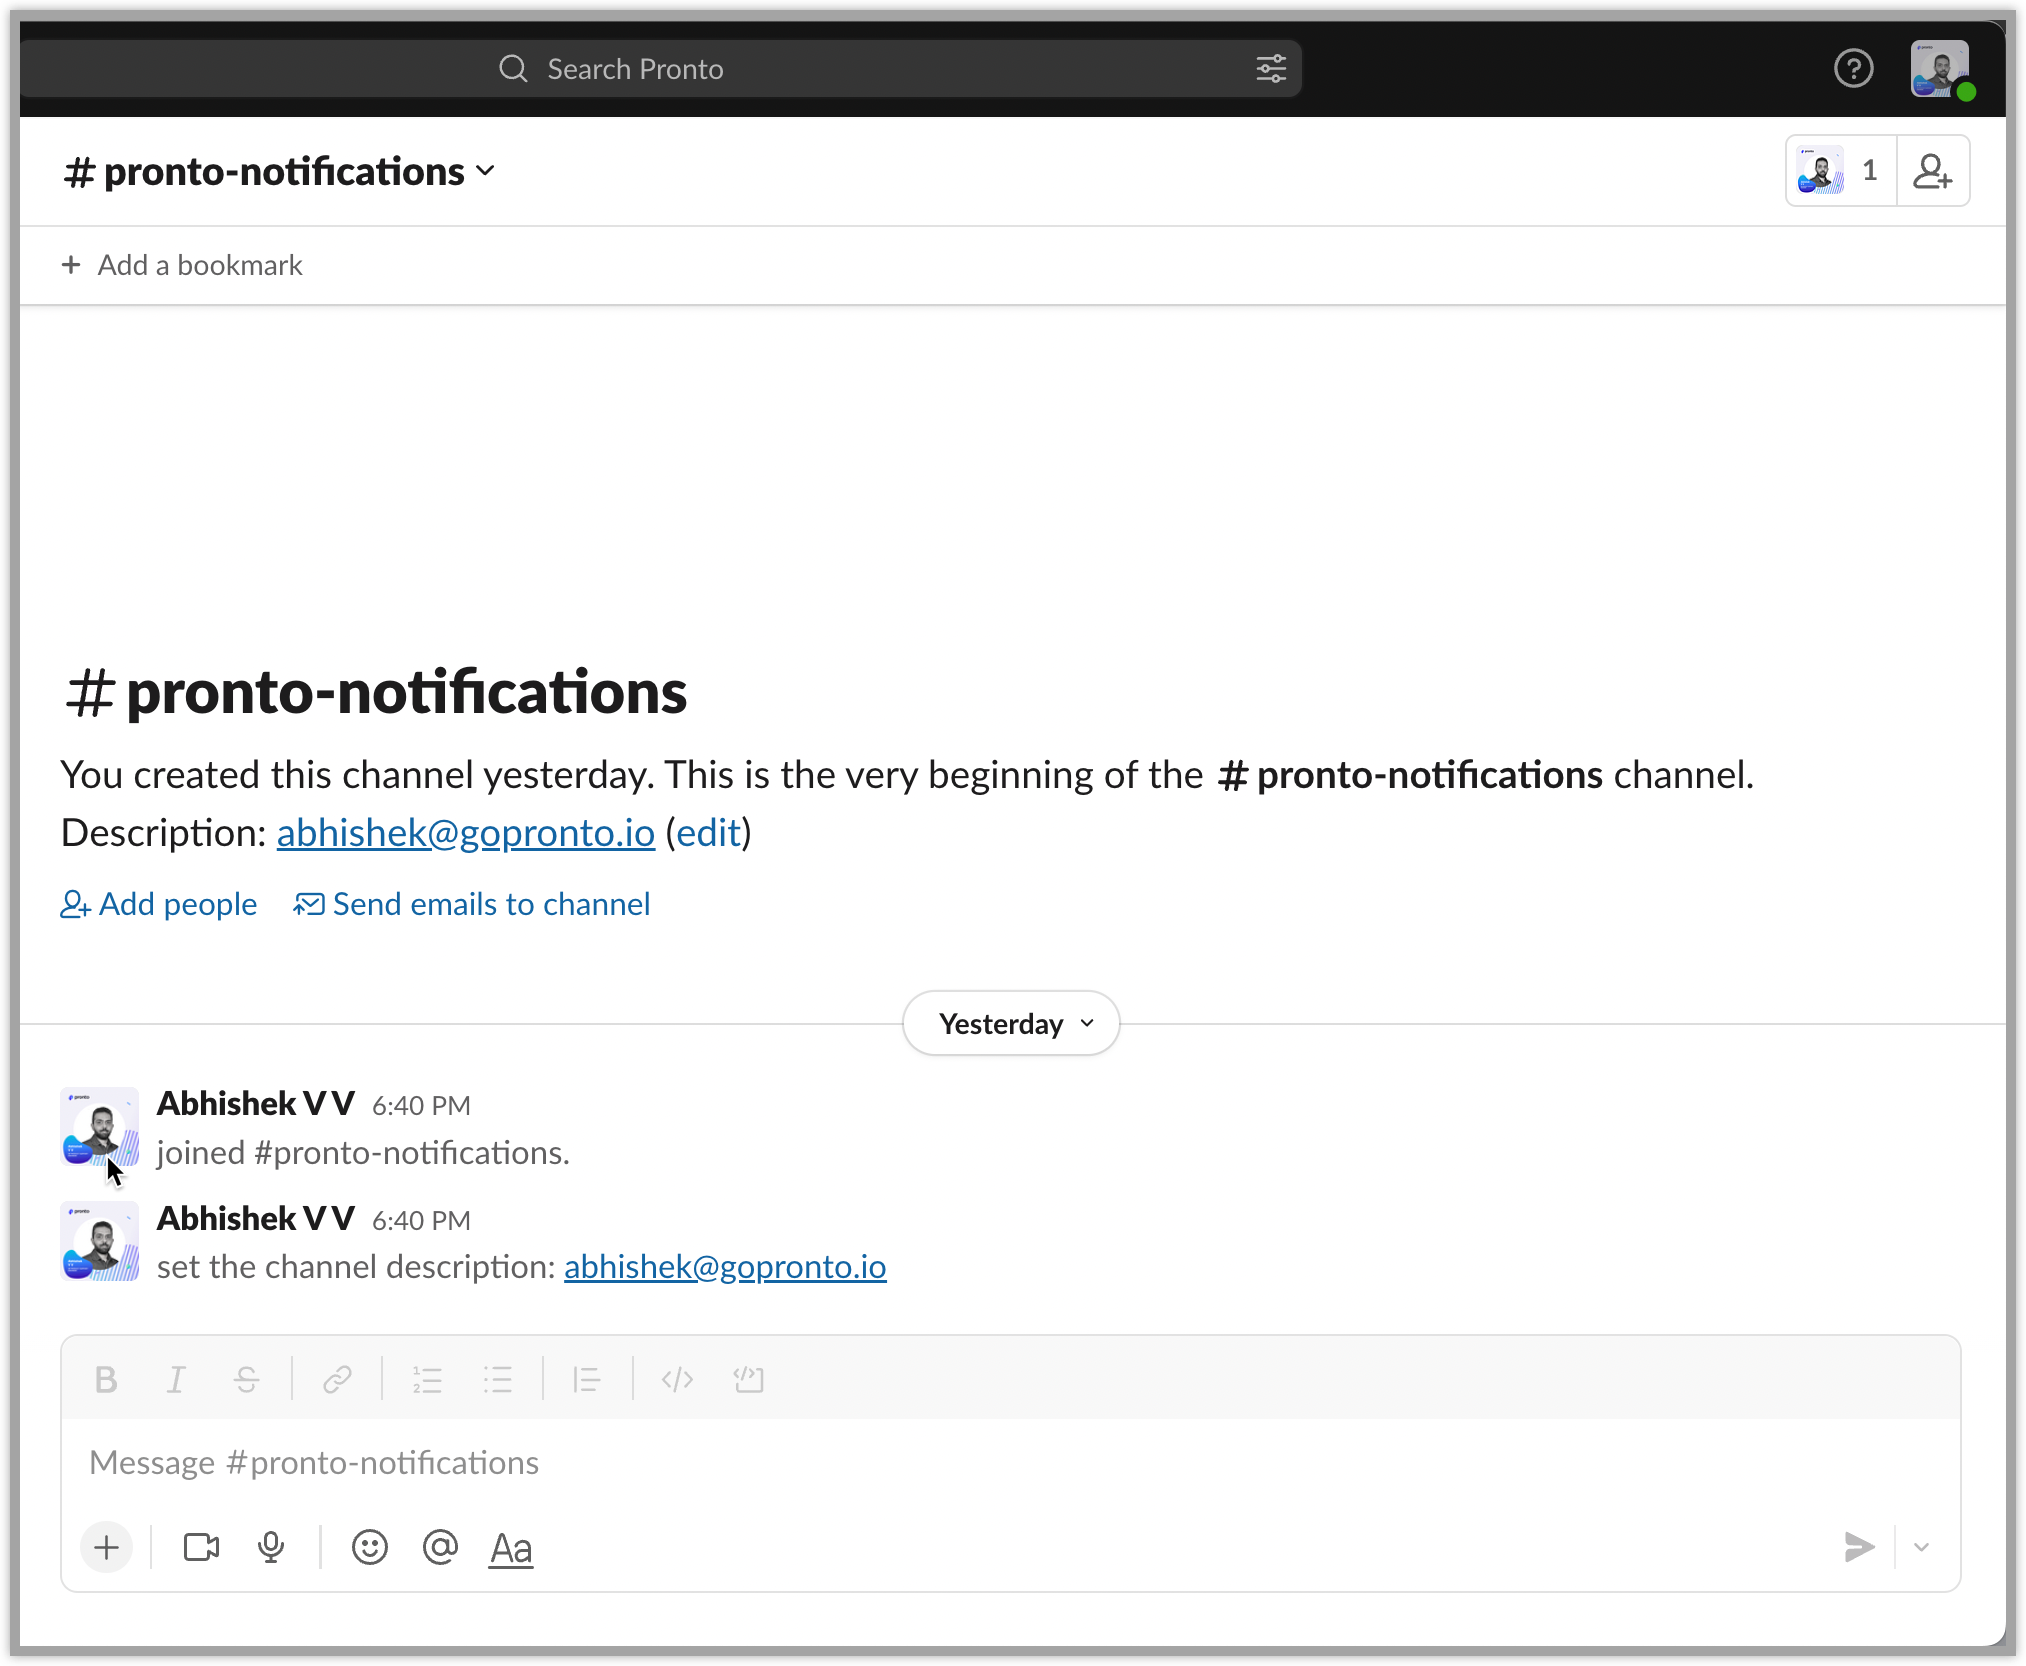Open Abhishek V V avatar on joined message
This screenshot has height=1666, width=2026.
(99, 1127)
